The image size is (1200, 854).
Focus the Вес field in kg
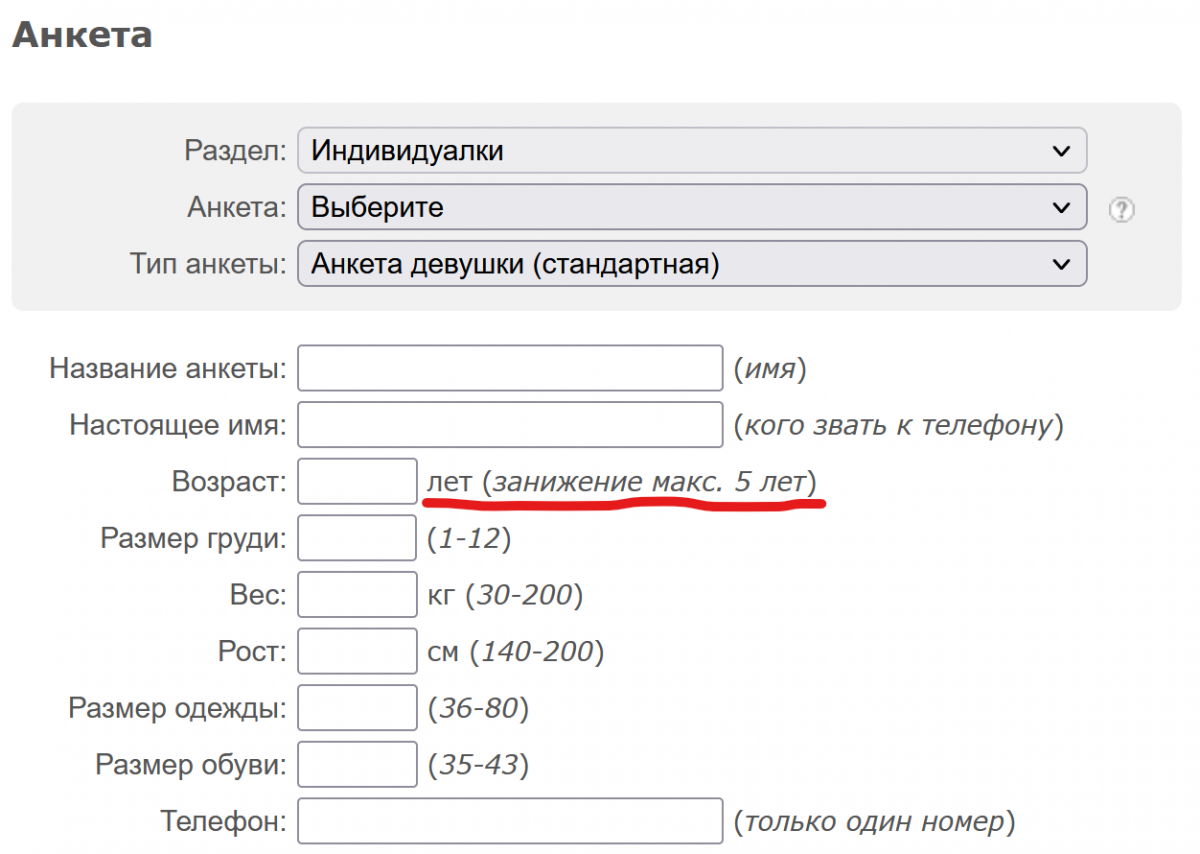pos(357,596)
